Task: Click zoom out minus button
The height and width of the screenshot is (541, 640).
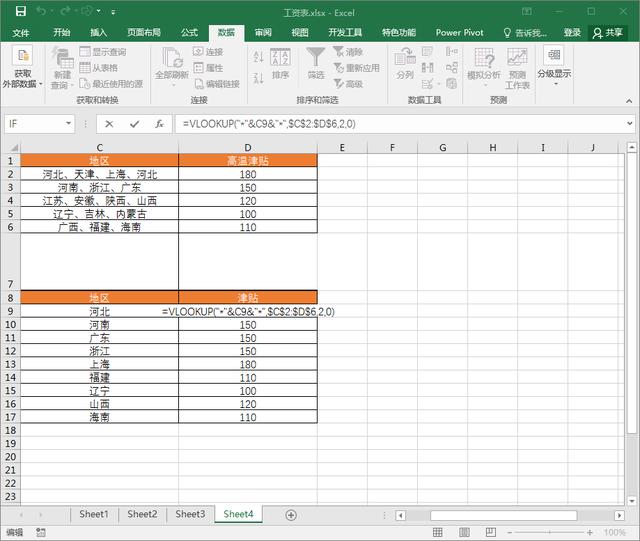Action: pyautogui.click(x=509, y=532)
